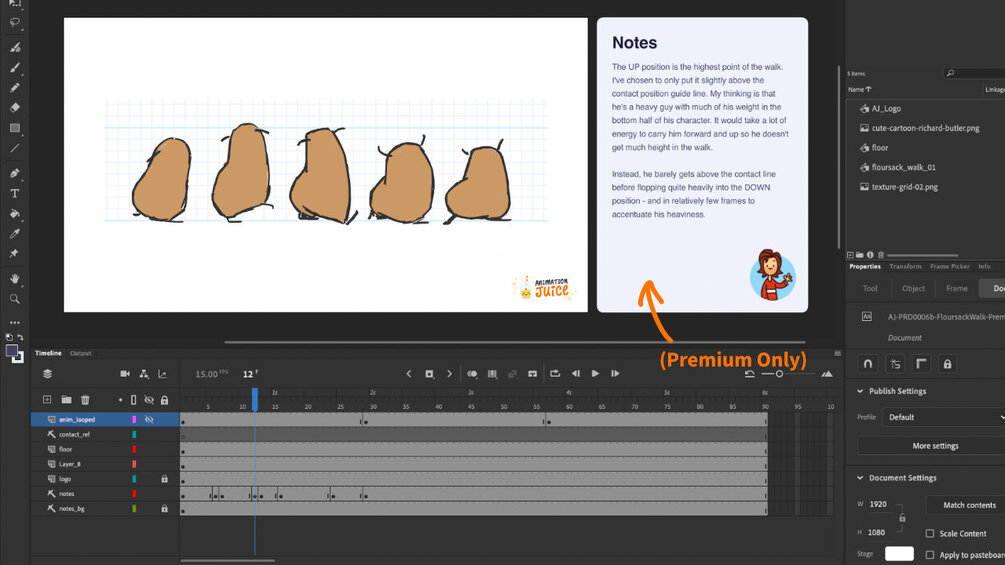Create a new layer in timeline

(x=47, y=400)
